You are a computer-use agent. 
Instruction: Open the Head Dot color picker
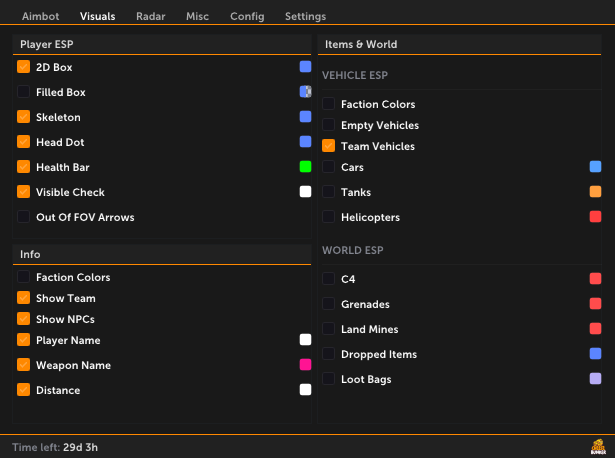tap(306, 142)
